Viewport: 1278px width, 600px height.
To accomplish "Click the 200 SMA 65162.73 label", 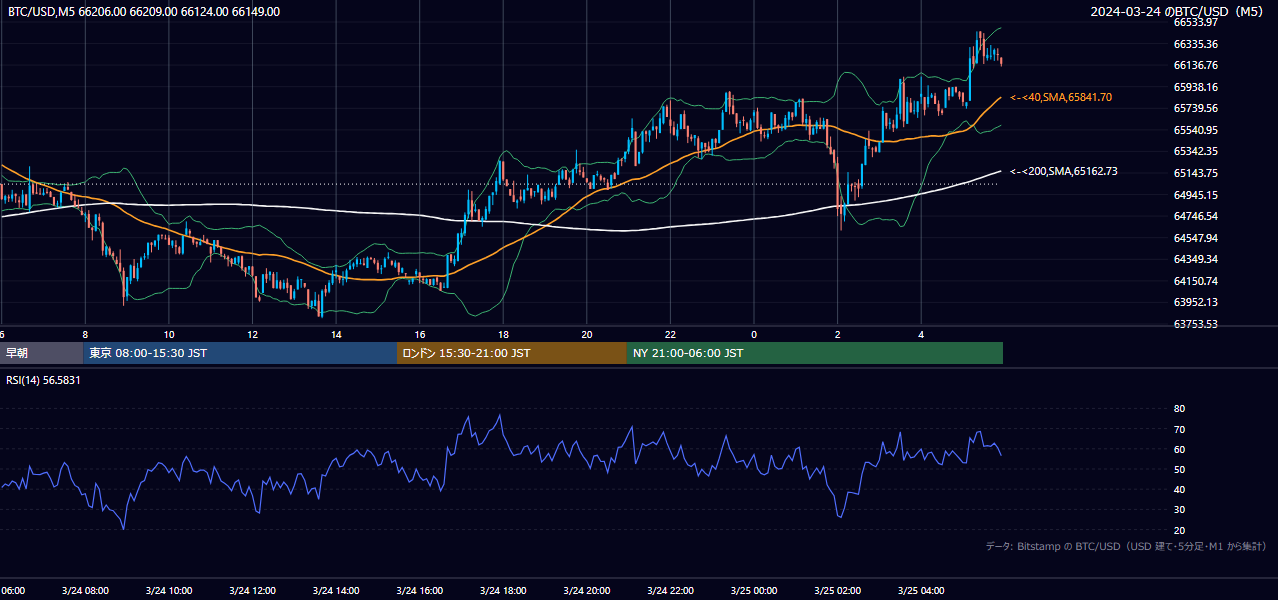I will (1063, 172).
